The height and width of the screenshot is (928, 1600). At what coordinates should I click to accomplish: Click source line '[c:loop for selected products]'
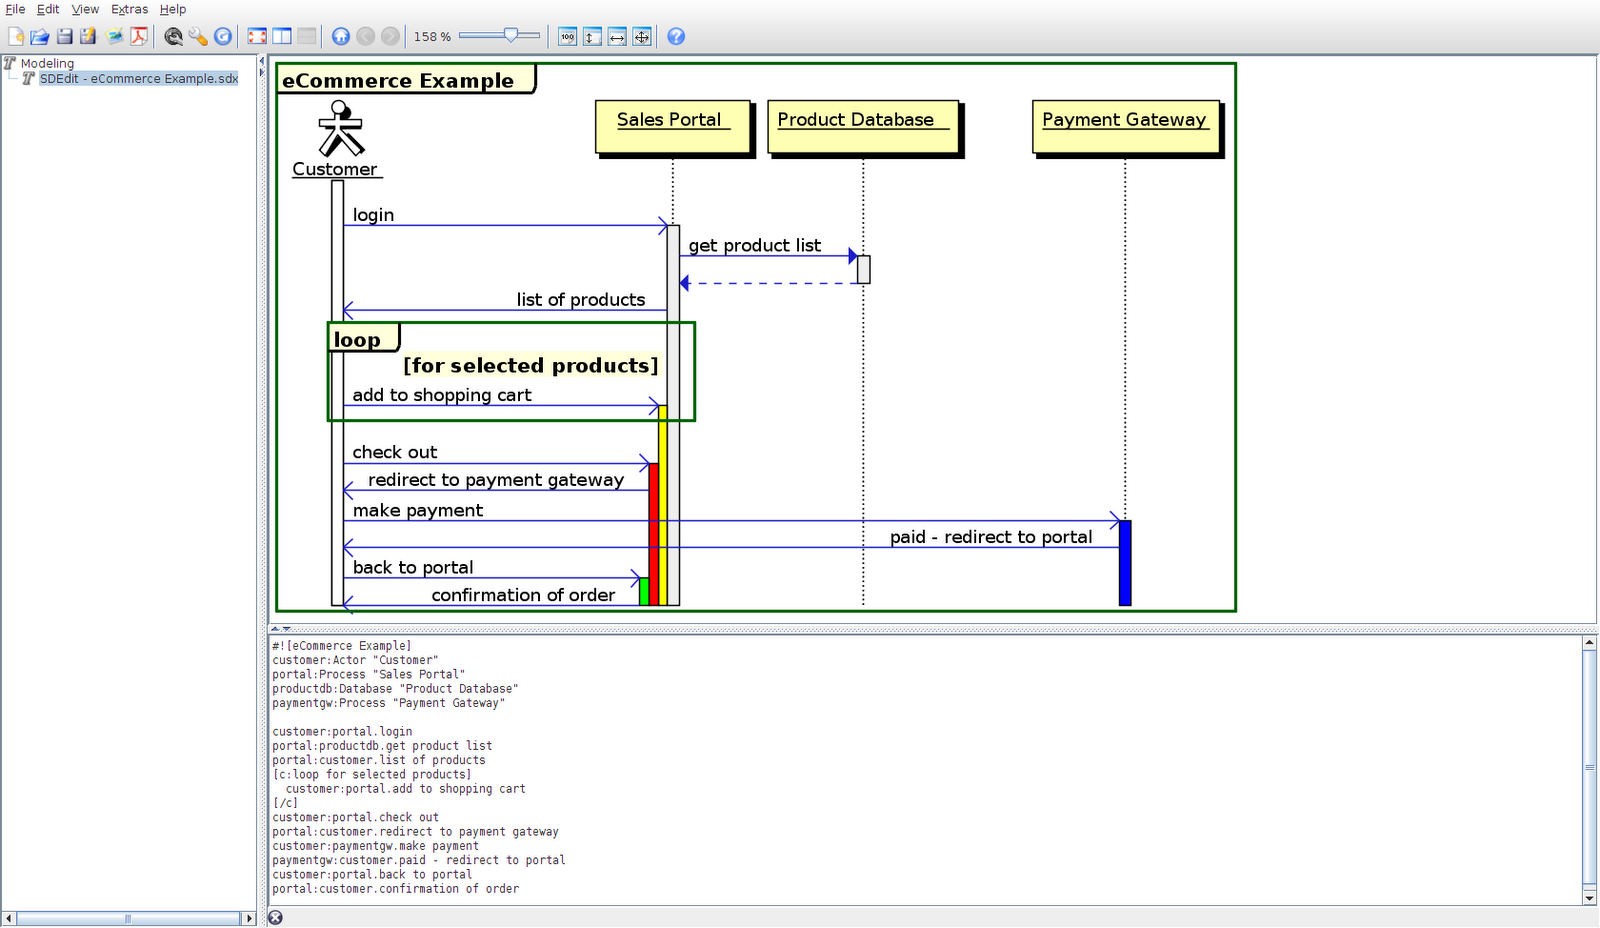(372, 774)
